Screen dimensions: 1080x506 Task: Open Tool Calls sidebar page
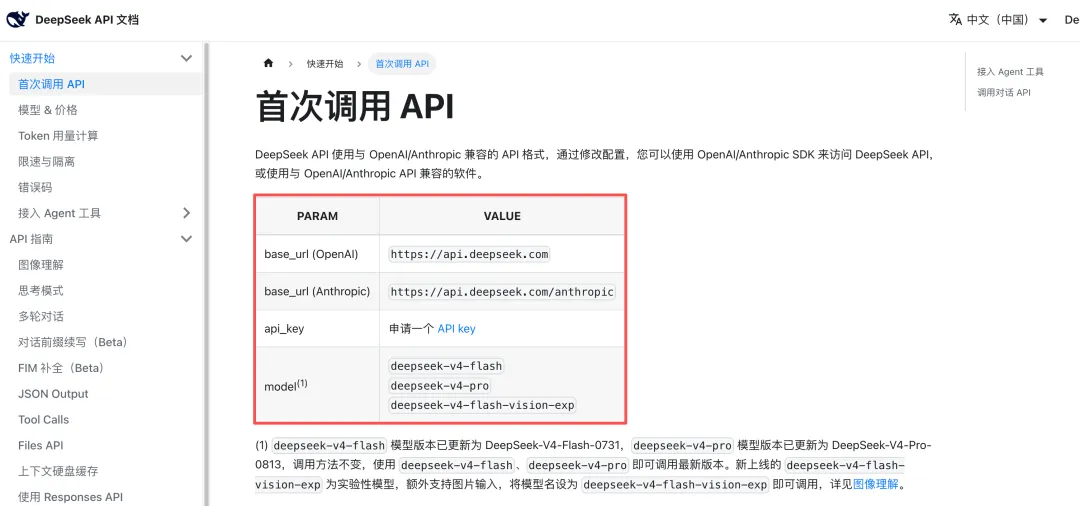tap(43, 419)
